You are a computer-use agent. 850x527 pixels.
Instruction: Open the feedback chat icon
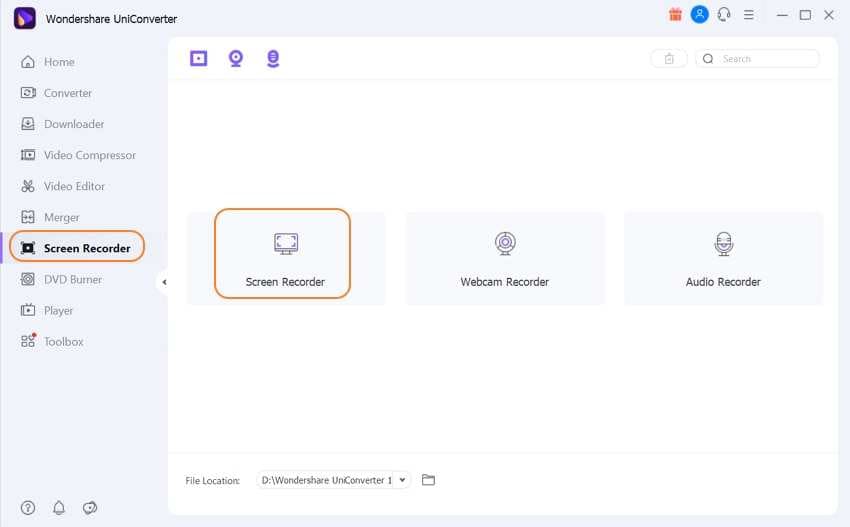90,507
